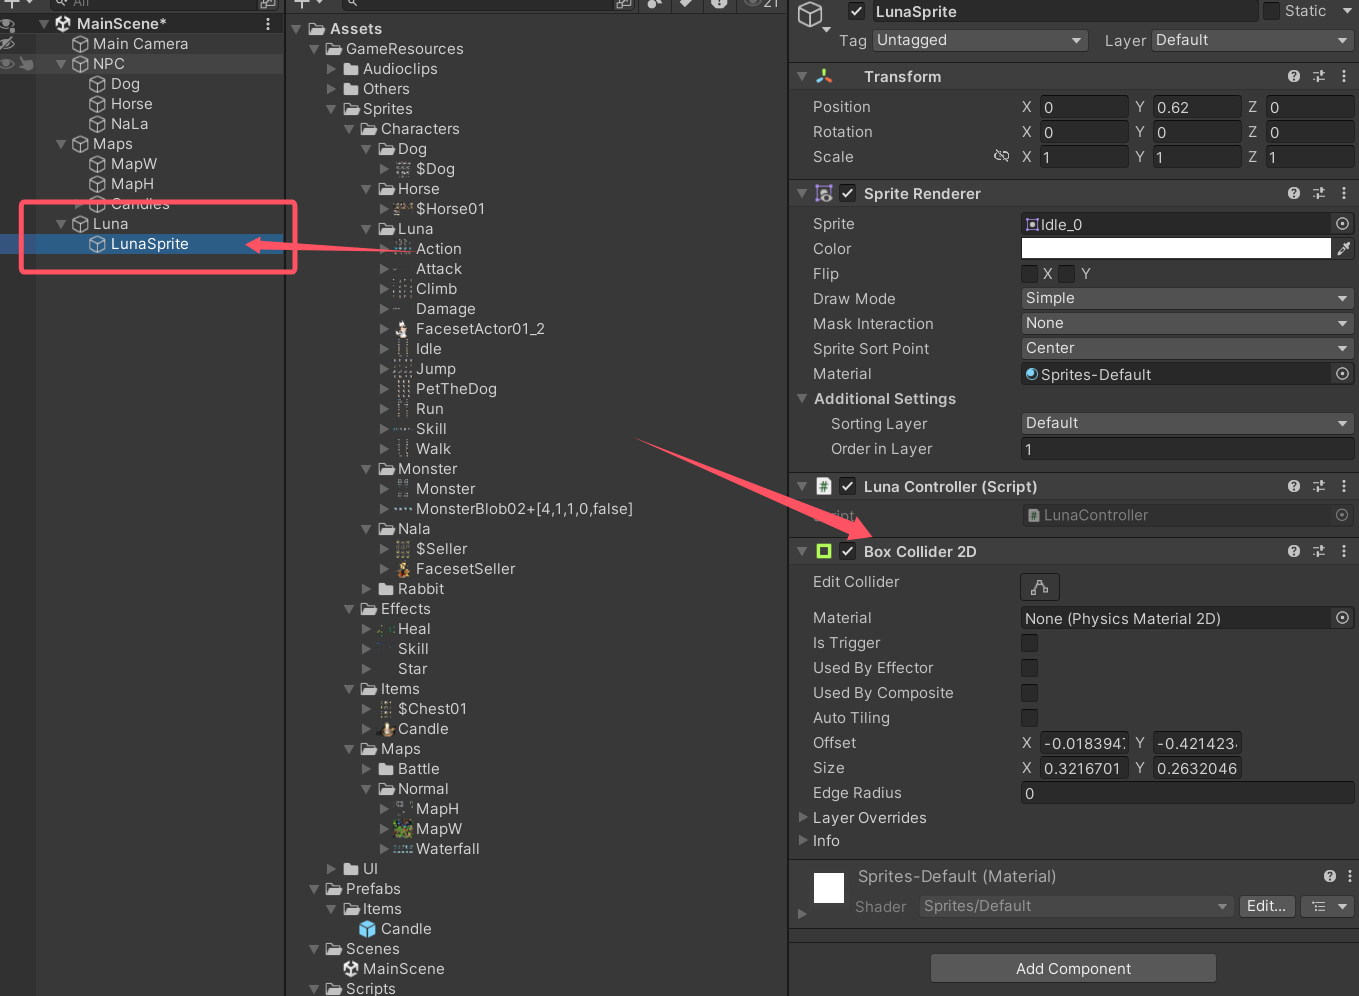This screenshot has height=996, width=1359.
Task: Open the Tag dropdown showing Untagged
Action: [x=978, y=40]
